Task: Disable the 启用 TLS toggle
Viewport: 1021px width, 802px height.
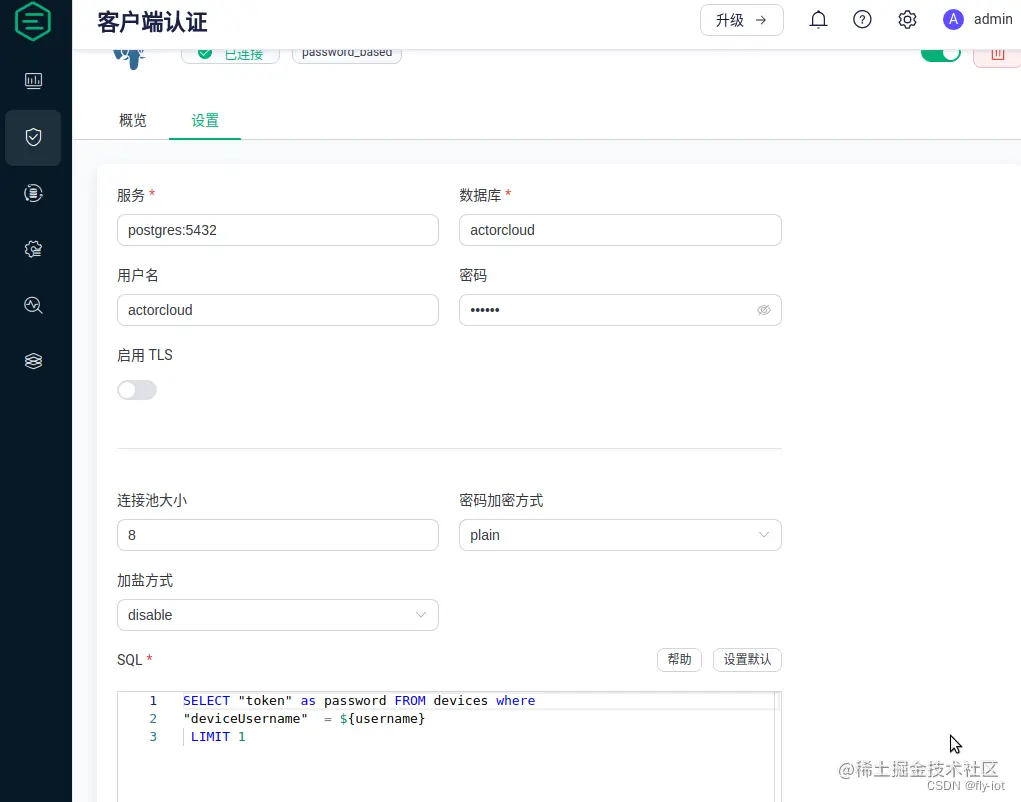Action: click(137, 390)
